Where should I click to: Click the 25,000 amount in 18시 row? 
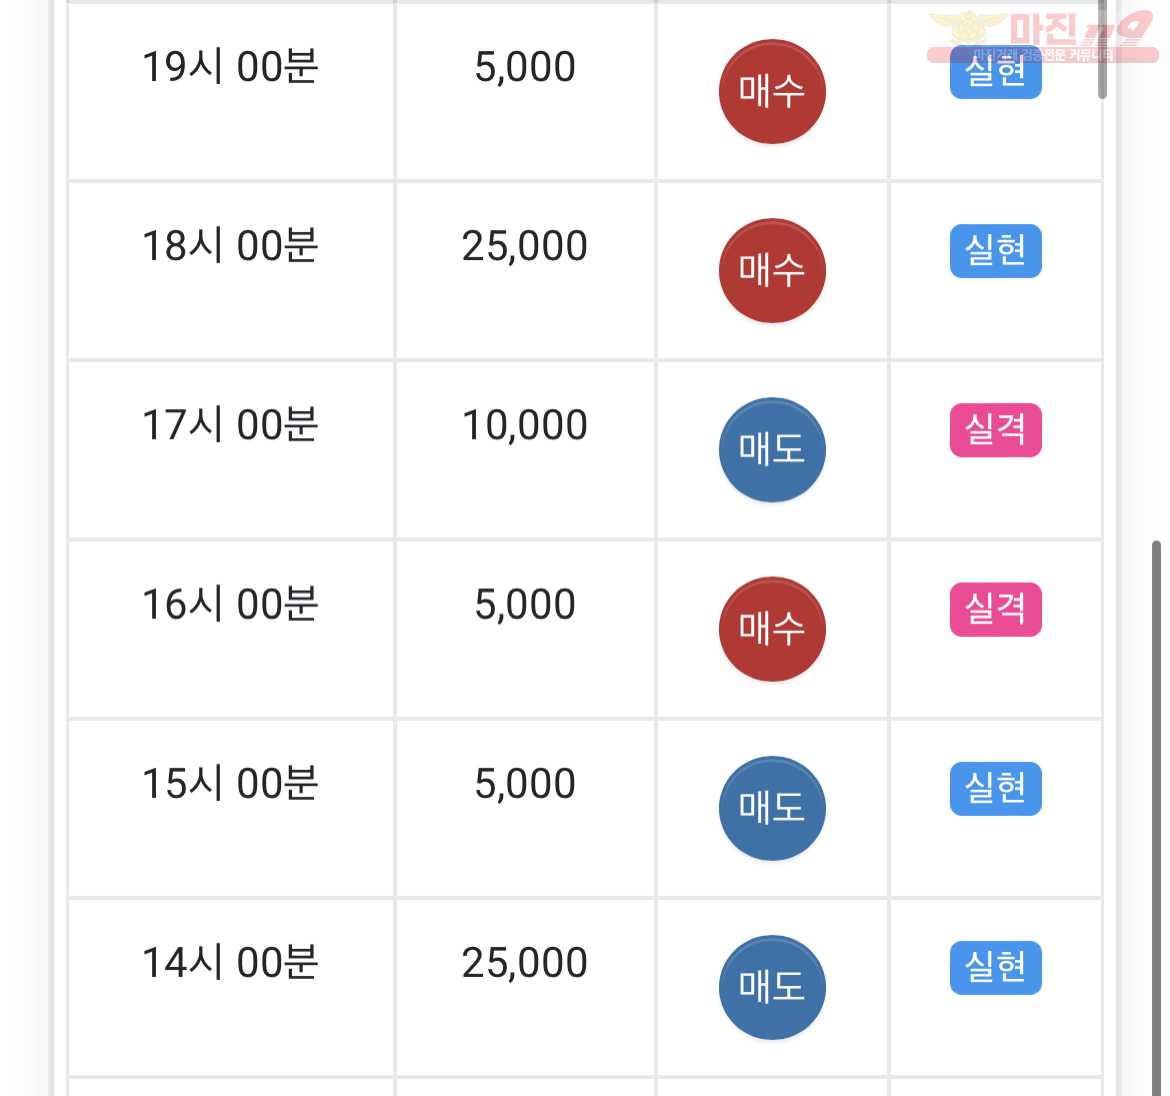click(x=525, y=246)
